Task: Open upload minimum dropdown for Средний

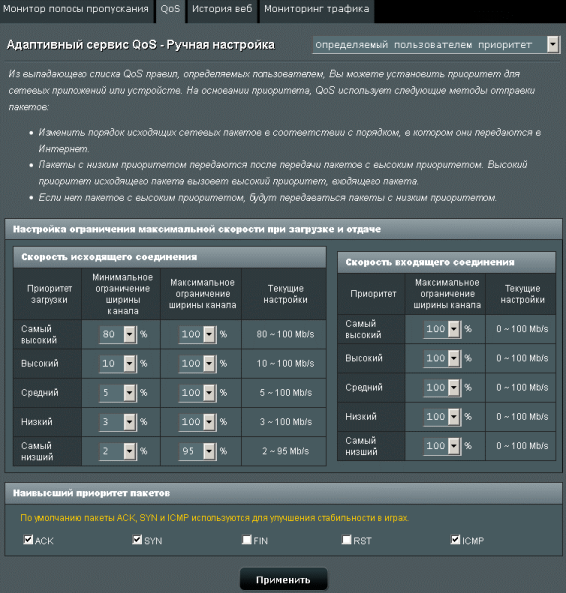Action: point(118,393)
